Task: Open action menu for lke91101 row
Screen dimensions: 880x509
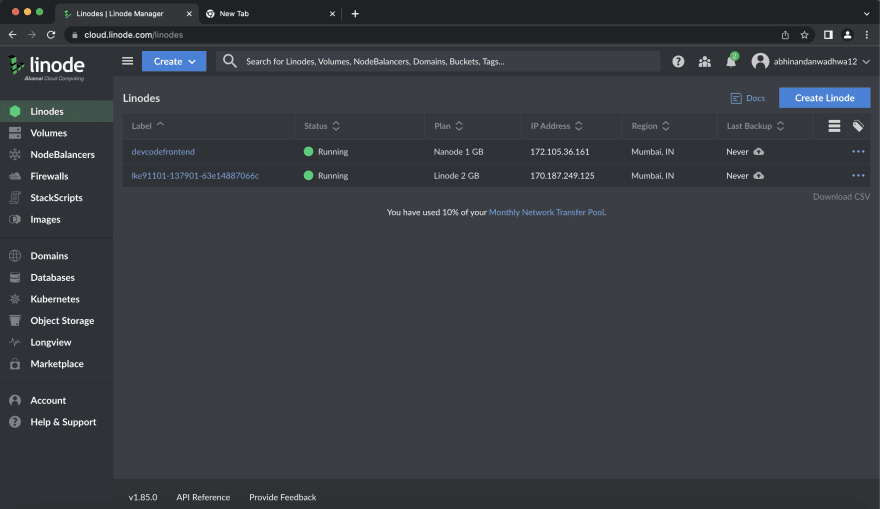Action: tap(858, 176)
